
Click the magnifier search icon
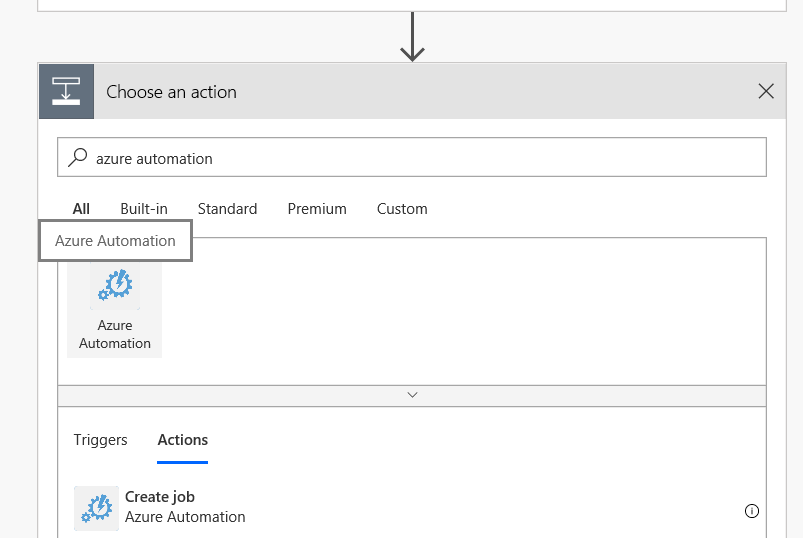(x=77, y=157)
